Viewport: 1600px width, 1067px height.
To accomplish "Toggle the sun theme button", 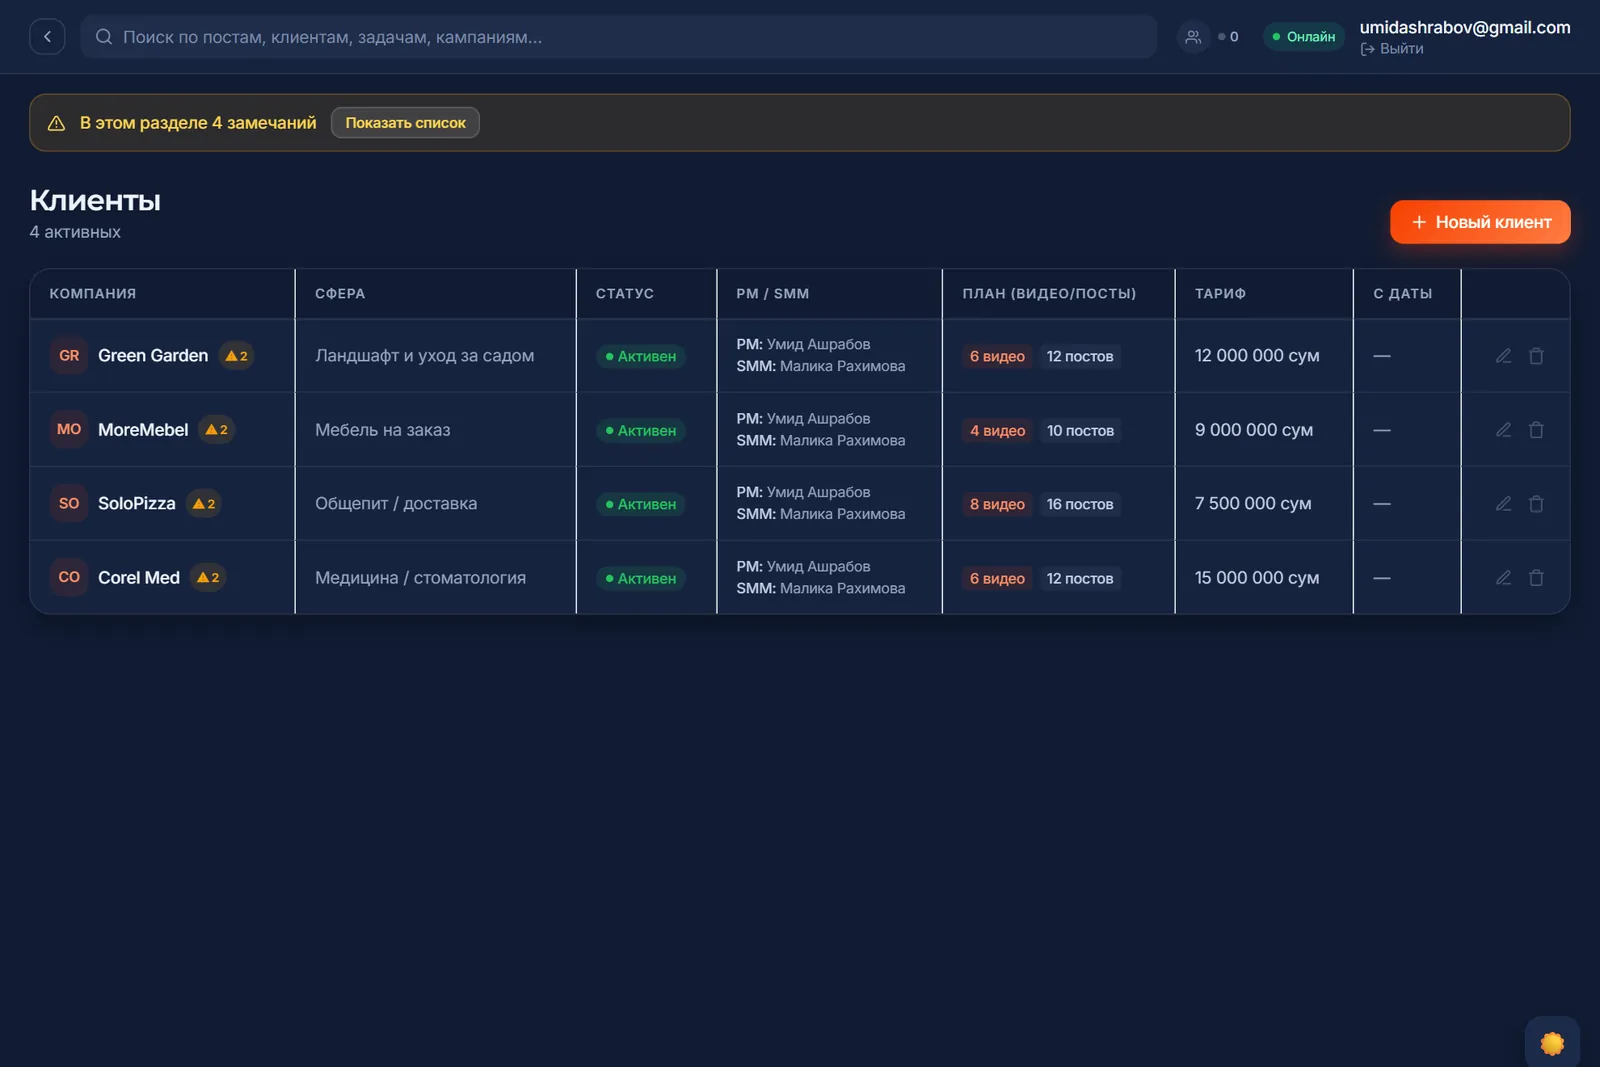I will [1552, 1043].
